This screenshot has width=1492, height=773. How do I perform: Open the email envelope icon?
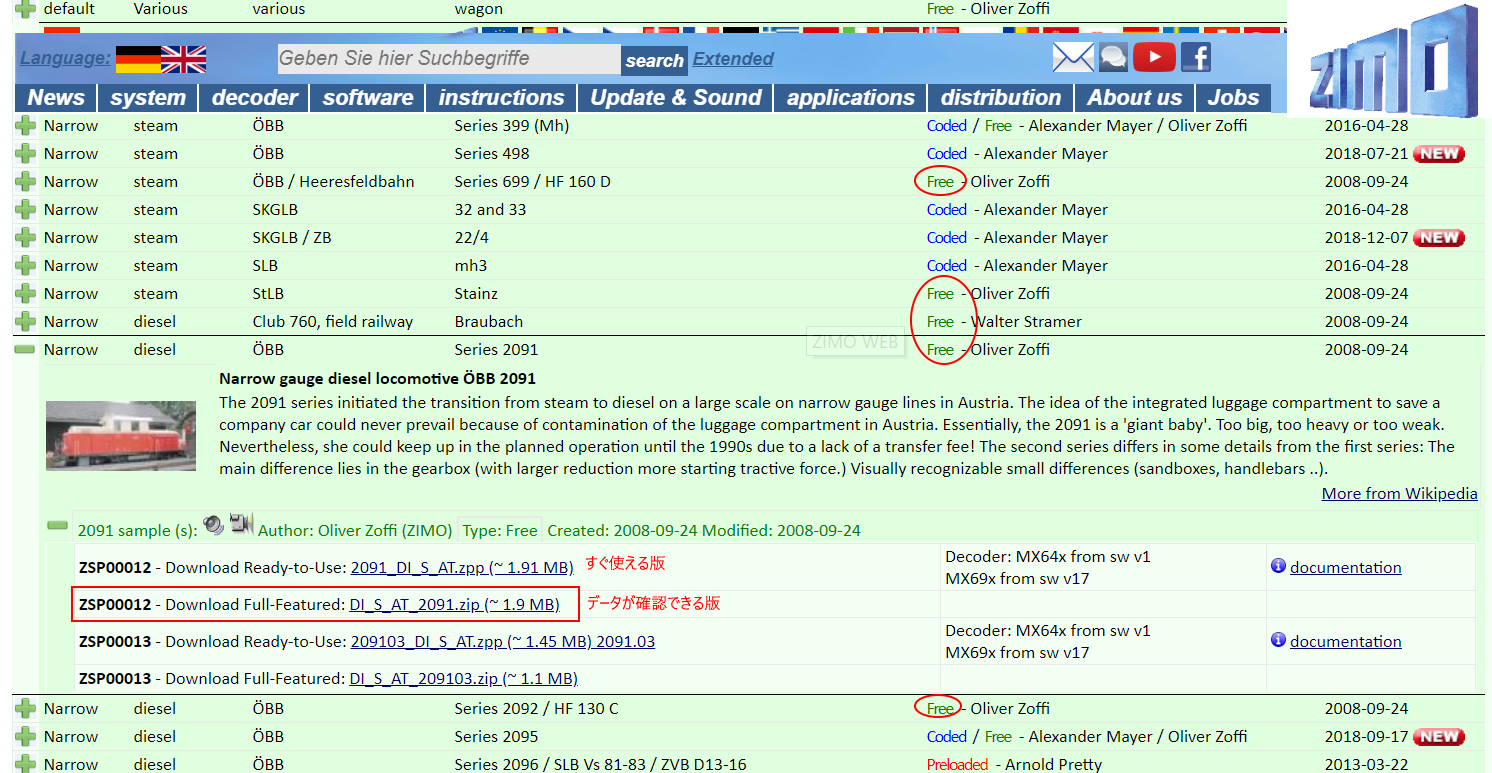click(x=1073, y=57)
